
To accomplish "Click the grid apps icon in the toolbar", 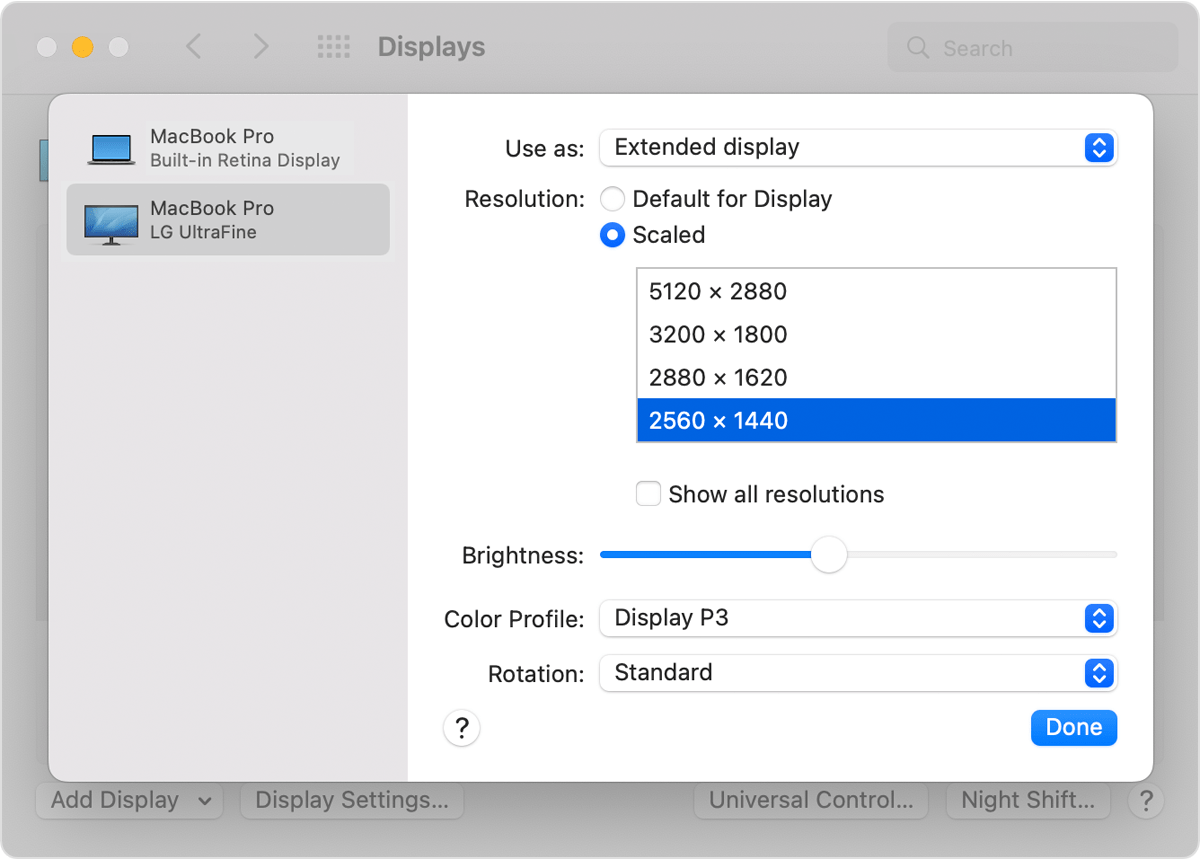I will pos(334,46).
